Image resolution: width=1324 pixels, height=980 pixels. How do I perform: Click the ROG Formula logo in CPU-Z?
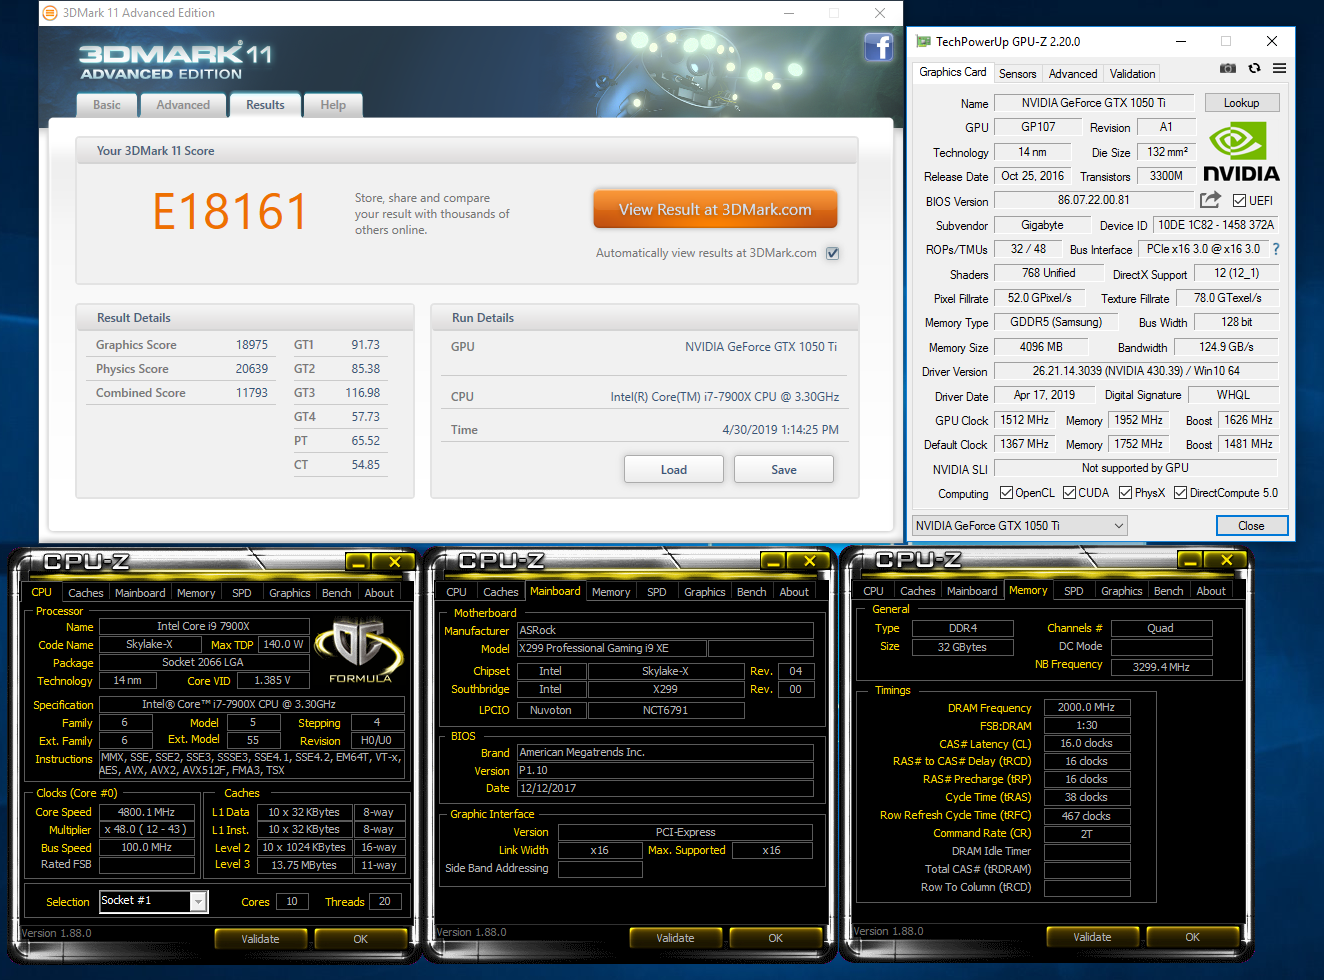360,651
